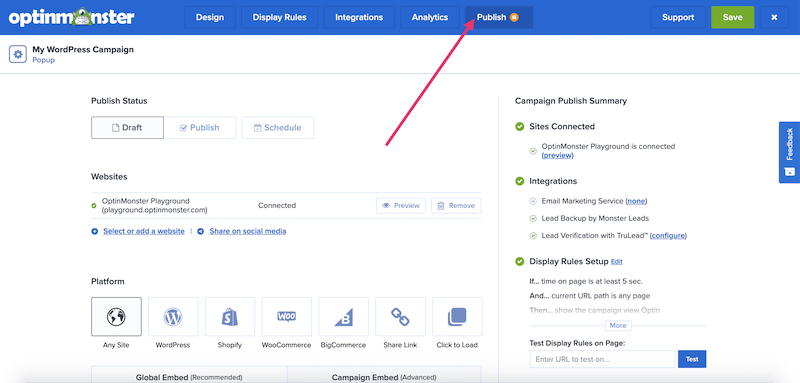Select the Shopify platform icon

coord(230,317)
